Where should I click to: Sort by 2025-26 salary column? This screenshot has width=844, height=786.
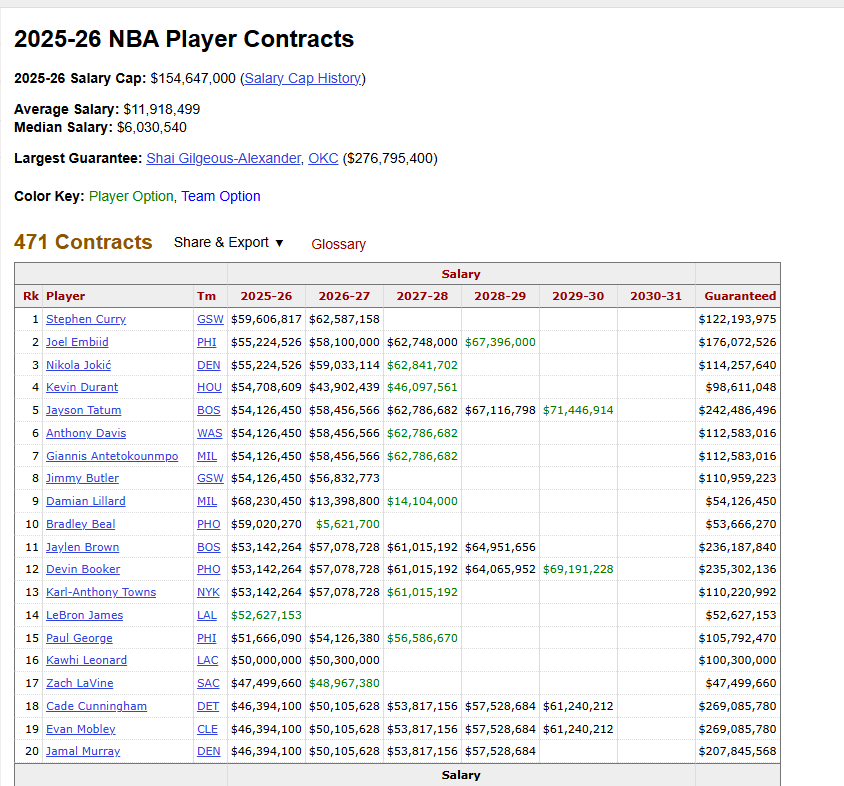[266, 296]
